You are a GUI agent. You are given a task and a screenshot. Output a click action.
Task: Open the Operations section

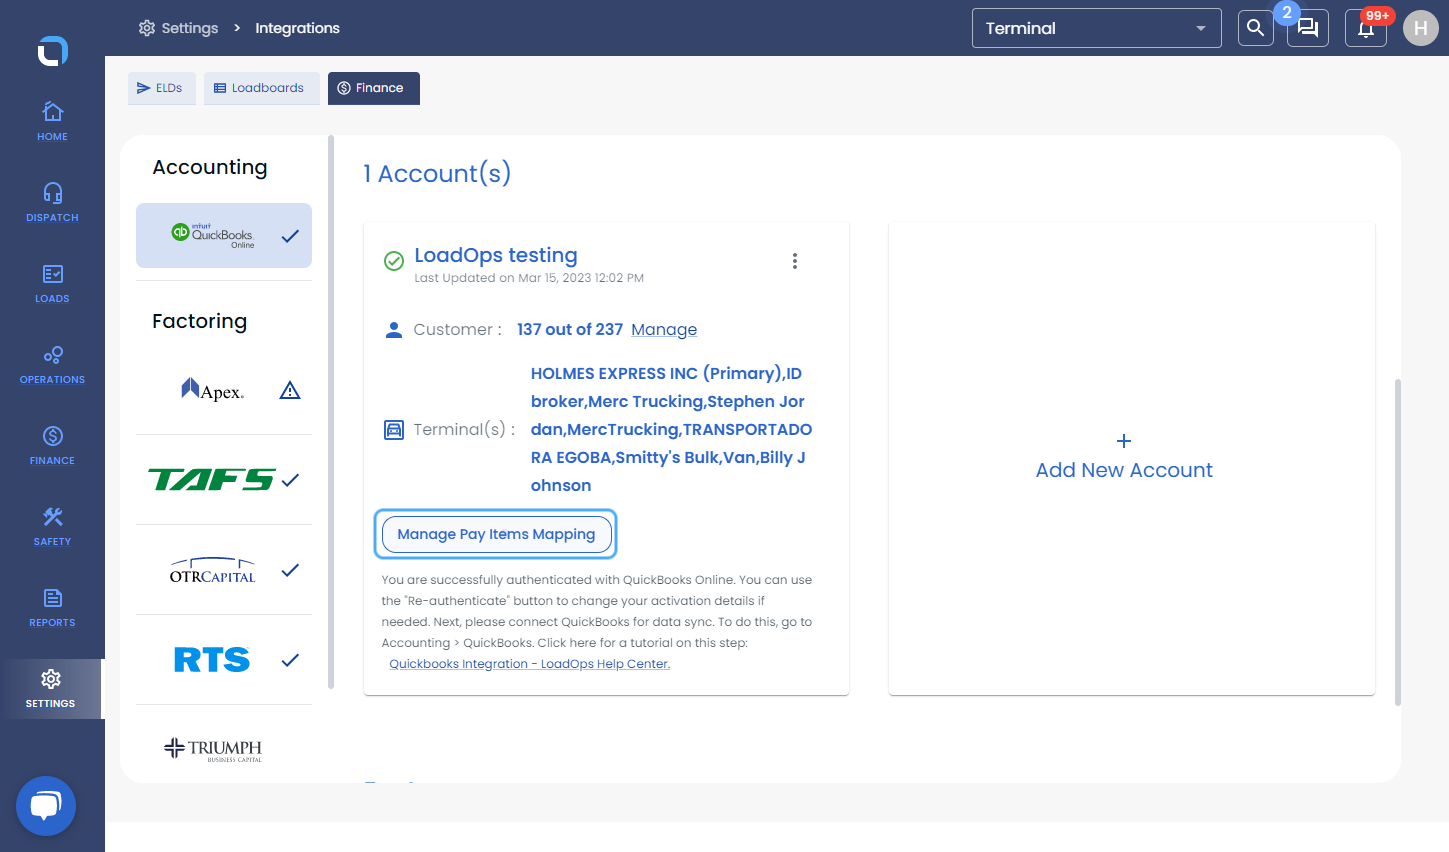[52, 364]
